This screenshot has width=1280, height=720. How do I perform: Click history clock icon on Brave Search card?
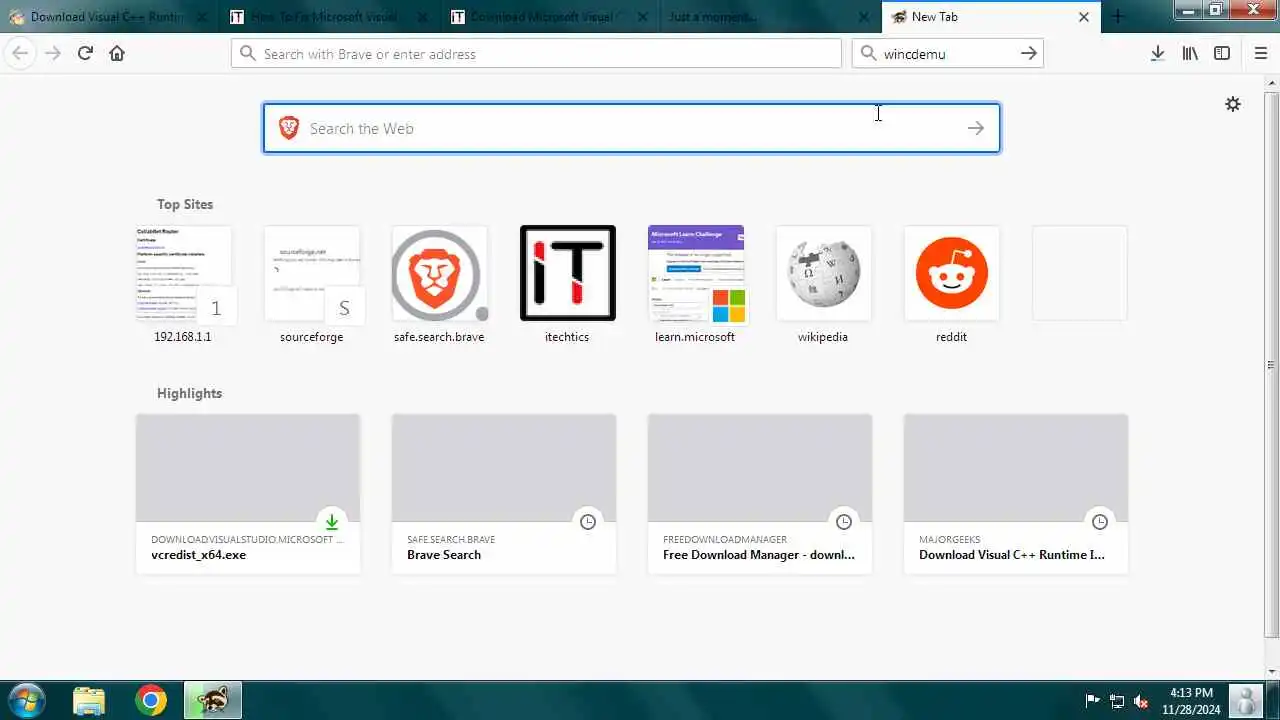[x=588, y=522]
